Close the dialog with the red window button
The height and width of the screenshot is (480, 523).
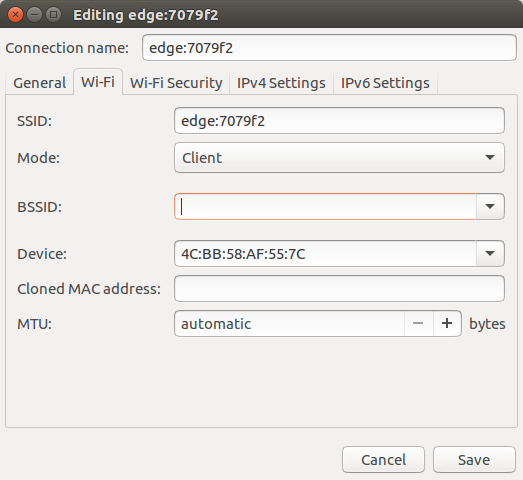(15, 15)
